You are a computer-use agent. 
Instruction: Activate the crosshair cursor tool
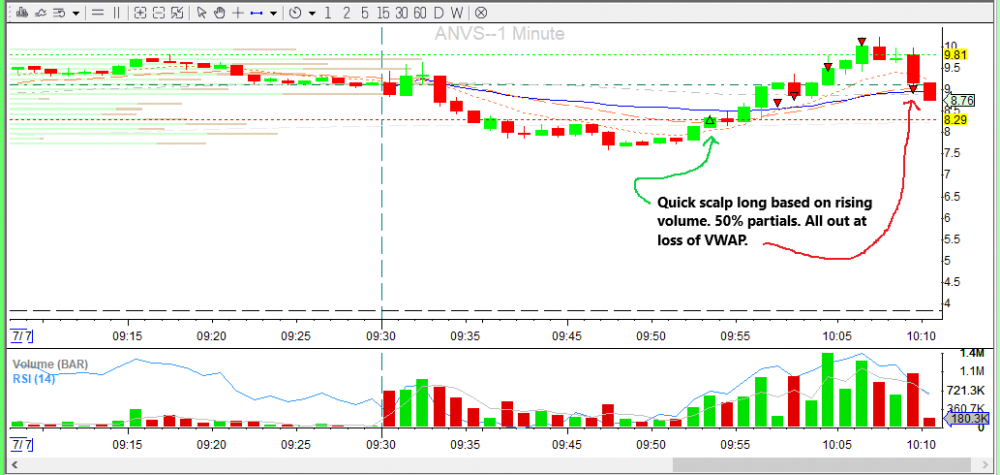236,13
